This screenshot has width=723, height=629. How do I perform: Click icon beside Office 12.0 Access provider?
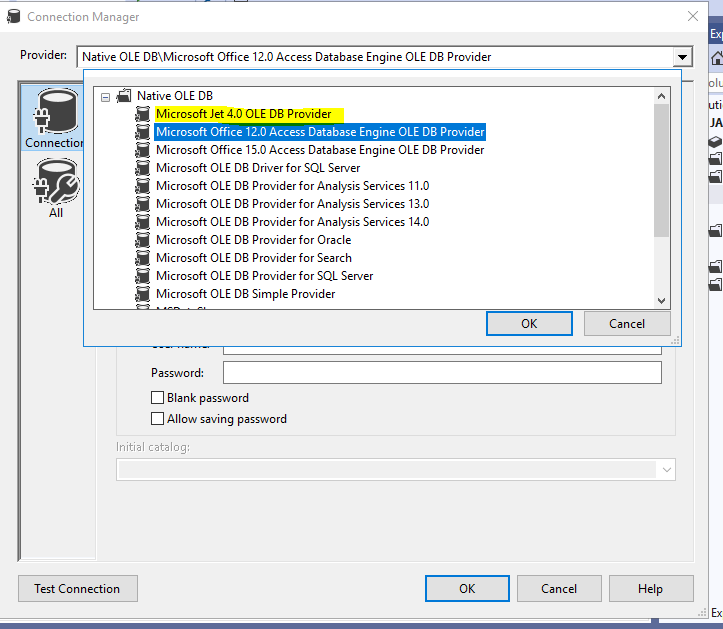pos(142,132)
